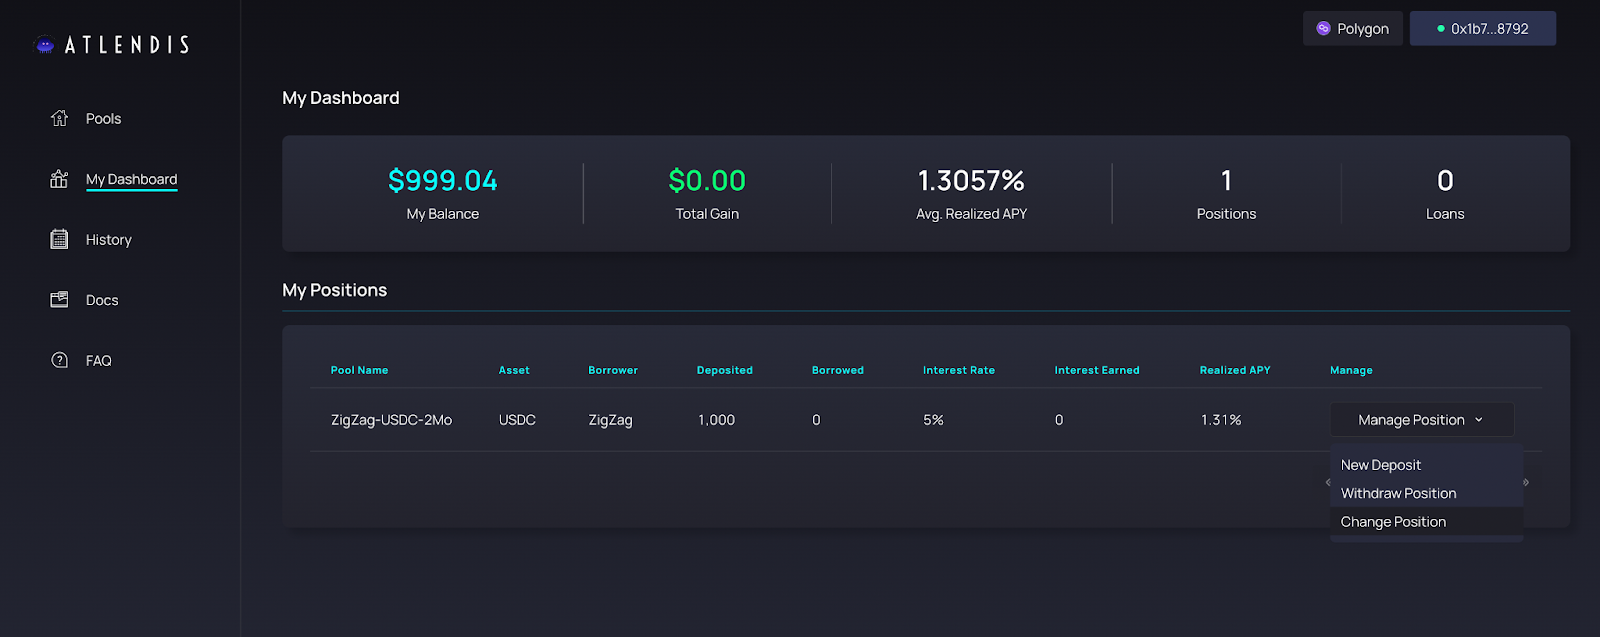
Task: Click the Borrower column header
Action: tap(613, 370)
